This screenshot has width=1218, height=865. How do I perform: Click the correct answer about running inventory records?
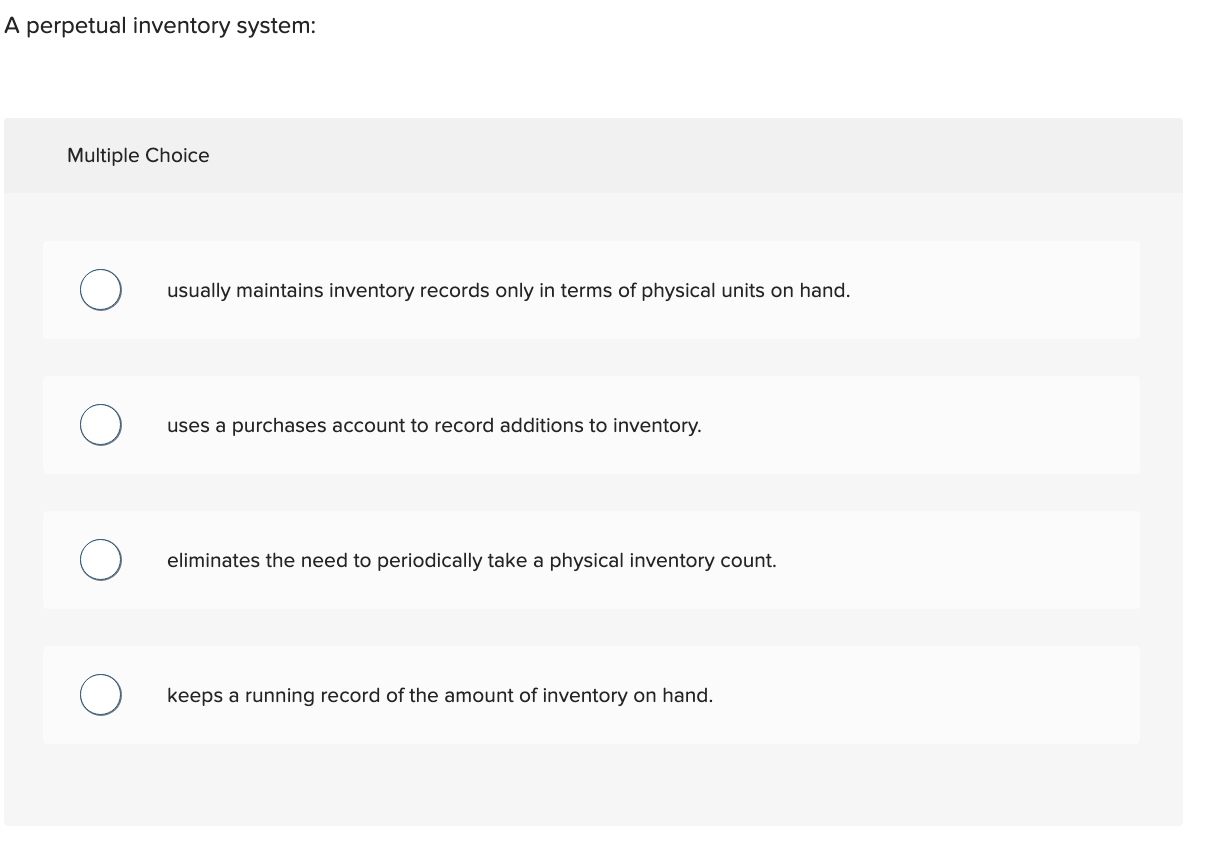pyautogui.click(x=440, y=696)
